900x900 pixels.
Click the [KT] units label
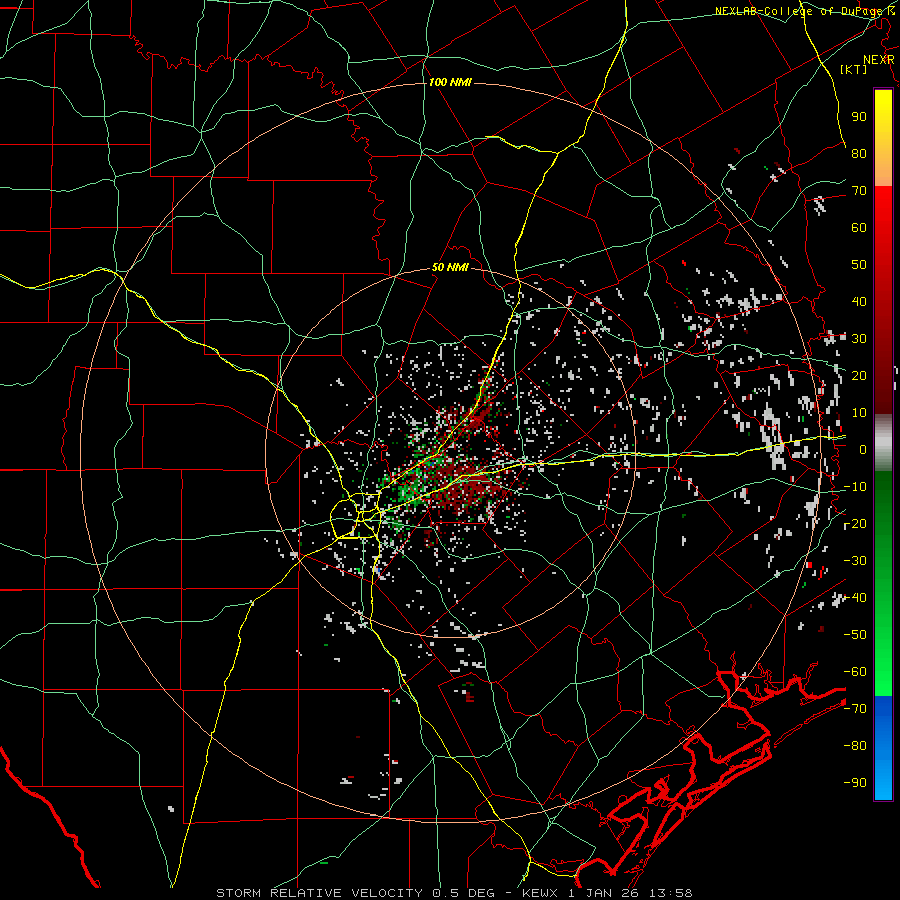854,69
